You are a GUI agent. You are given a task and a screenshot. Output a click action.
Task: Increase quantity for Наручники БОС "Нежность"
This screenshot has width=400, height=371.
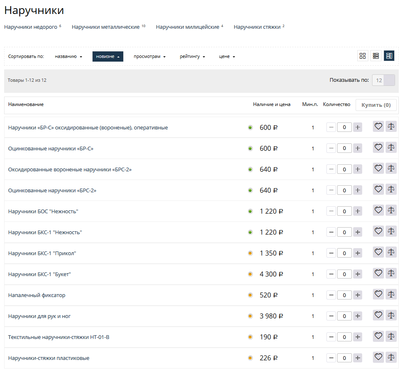point(358,211)
